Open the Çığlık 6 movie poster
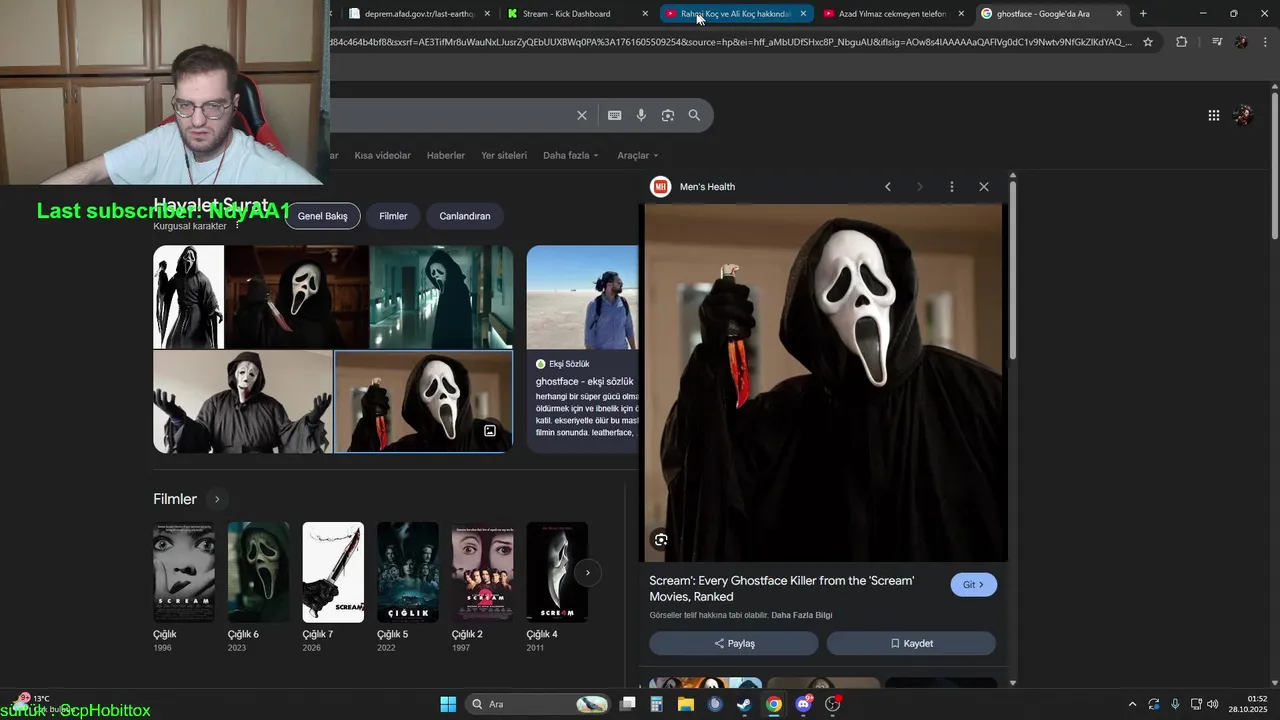This screenshot has height=720, width=1280. pos(258,572)
